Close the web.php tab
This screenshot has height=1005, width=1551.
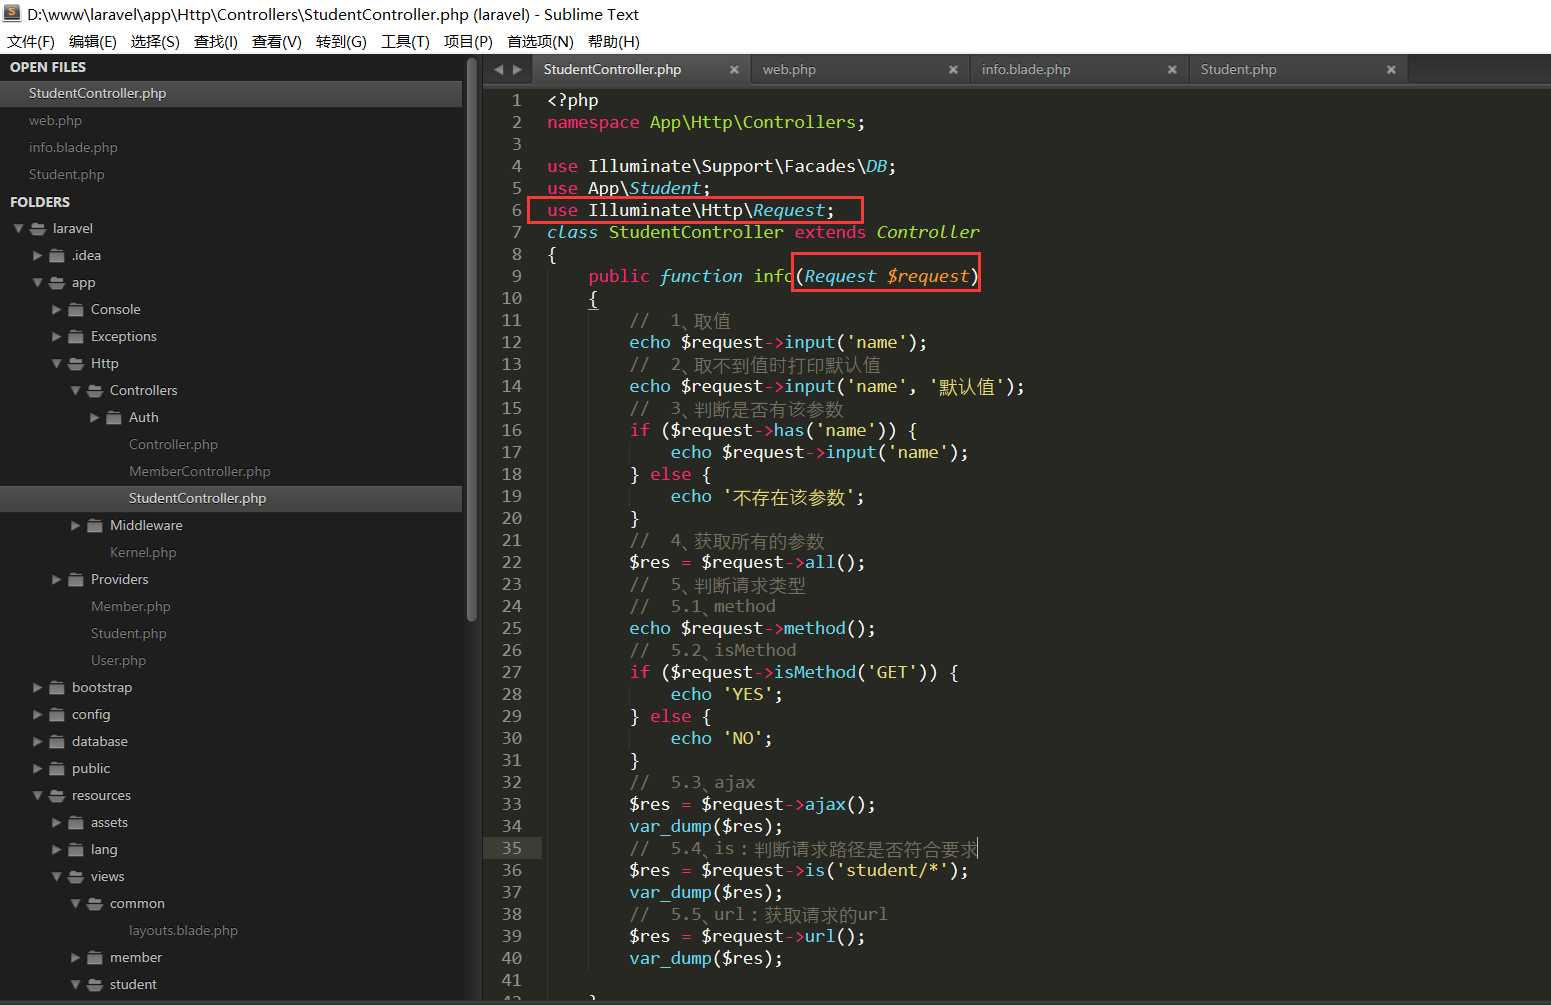pos(953,70)
